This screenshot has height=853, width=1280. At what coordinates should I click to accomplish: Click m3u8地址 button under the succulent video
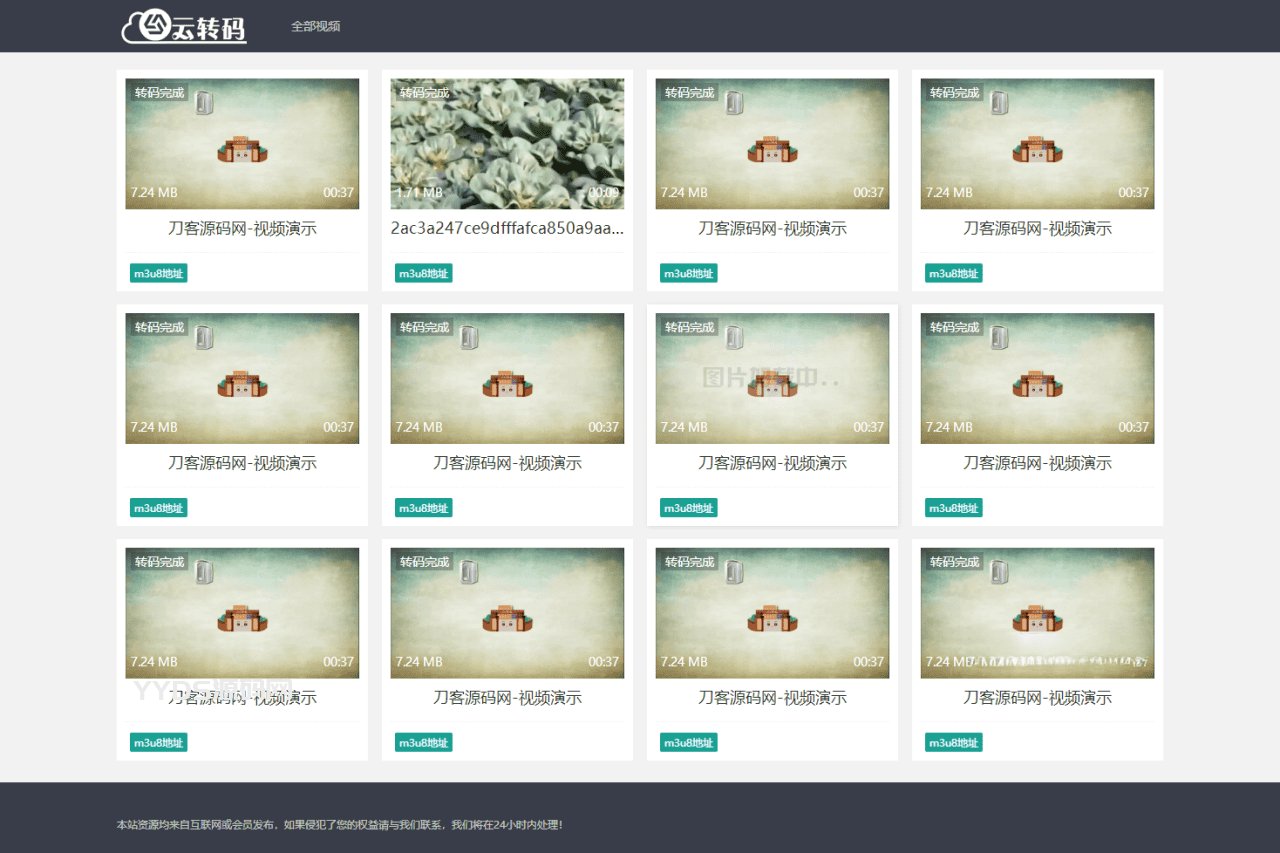(424, 273)
